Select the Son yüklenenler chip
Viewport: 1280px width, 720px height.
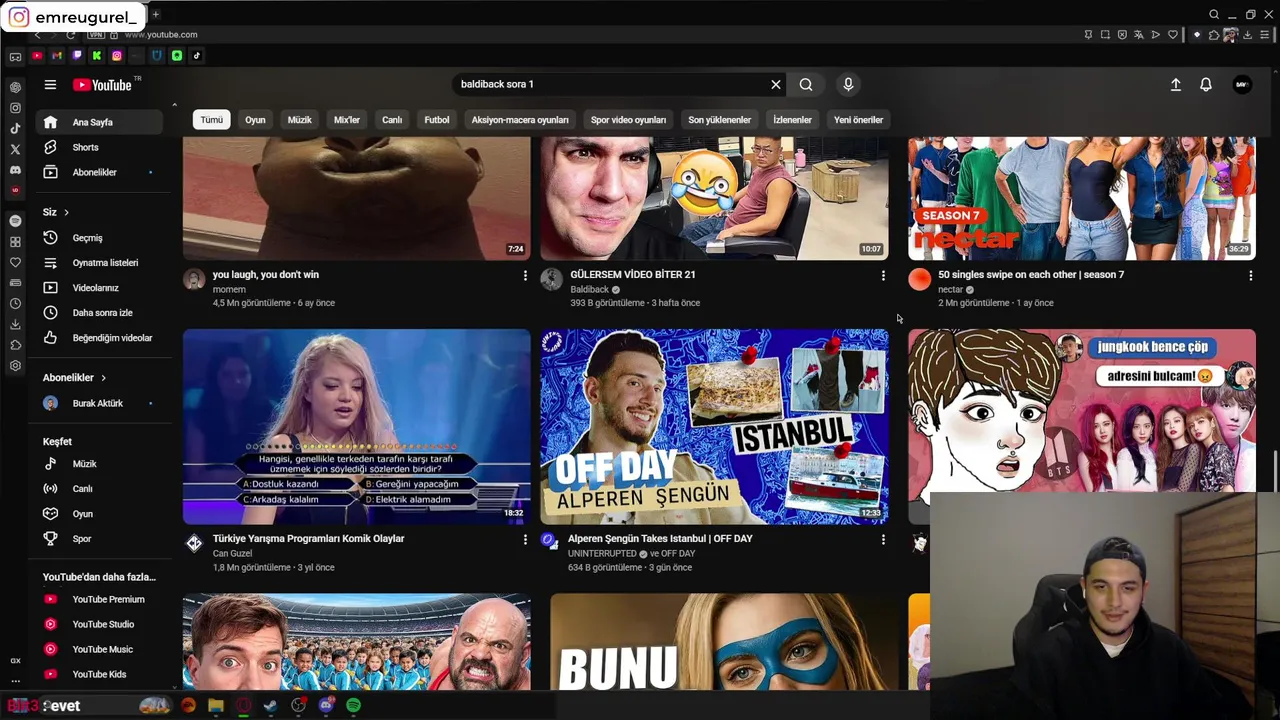[x=719, y=120]
